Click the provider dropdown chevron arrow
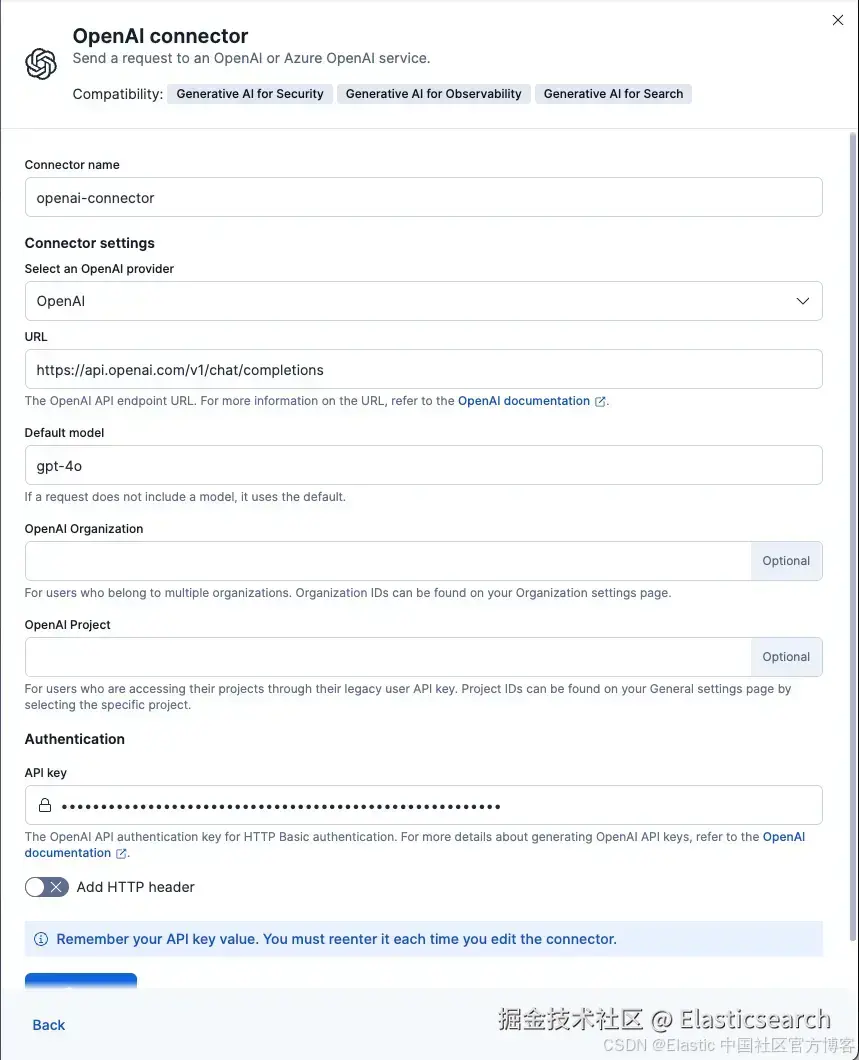The image size is (859, 1060). pos(802,301)
